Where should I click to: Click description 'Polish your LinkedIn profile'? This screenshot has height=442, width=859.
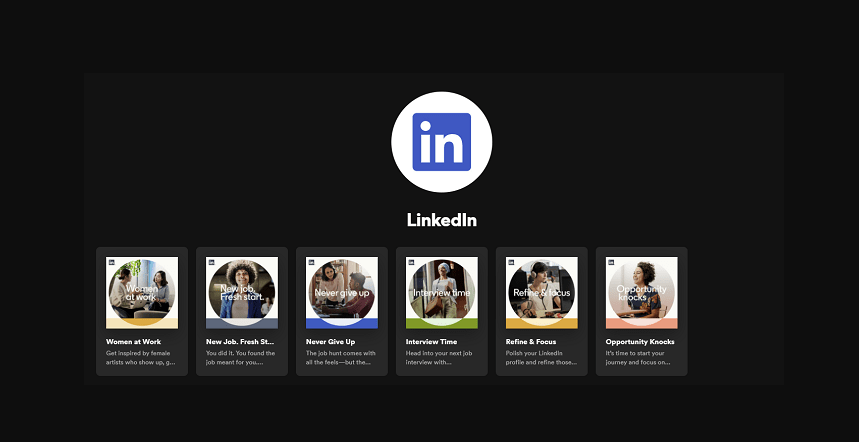541,358
